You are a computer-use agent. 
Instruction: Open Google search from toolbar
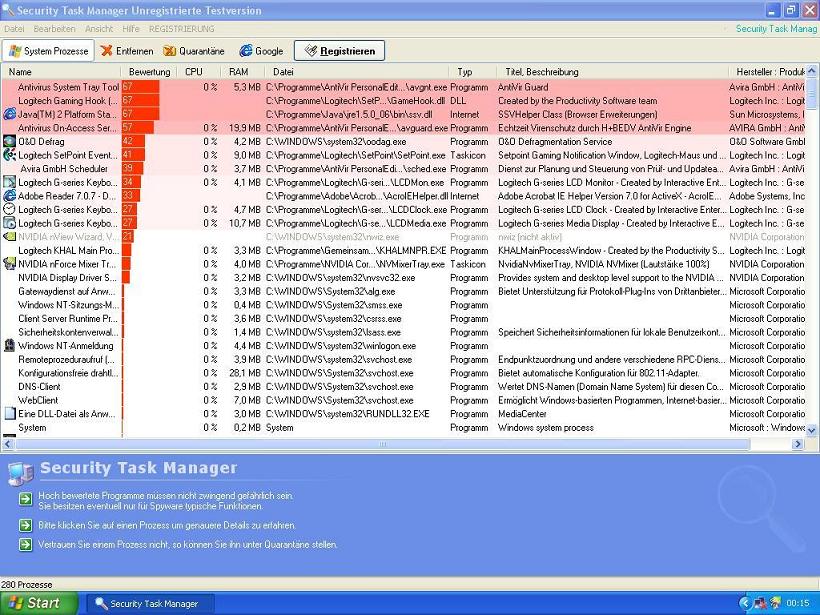click(x=261, y=51)
